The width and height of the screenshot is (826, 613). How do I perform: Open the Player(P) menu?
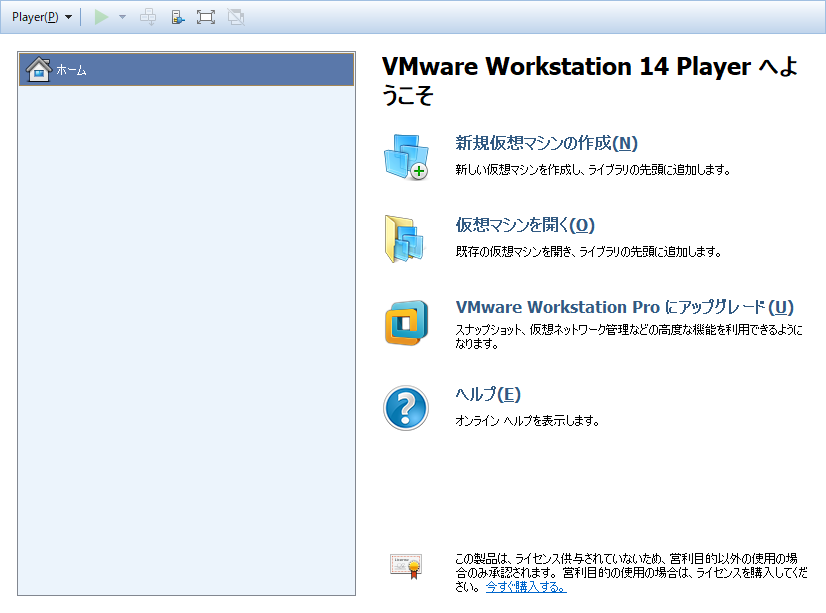tap(42, 17)
